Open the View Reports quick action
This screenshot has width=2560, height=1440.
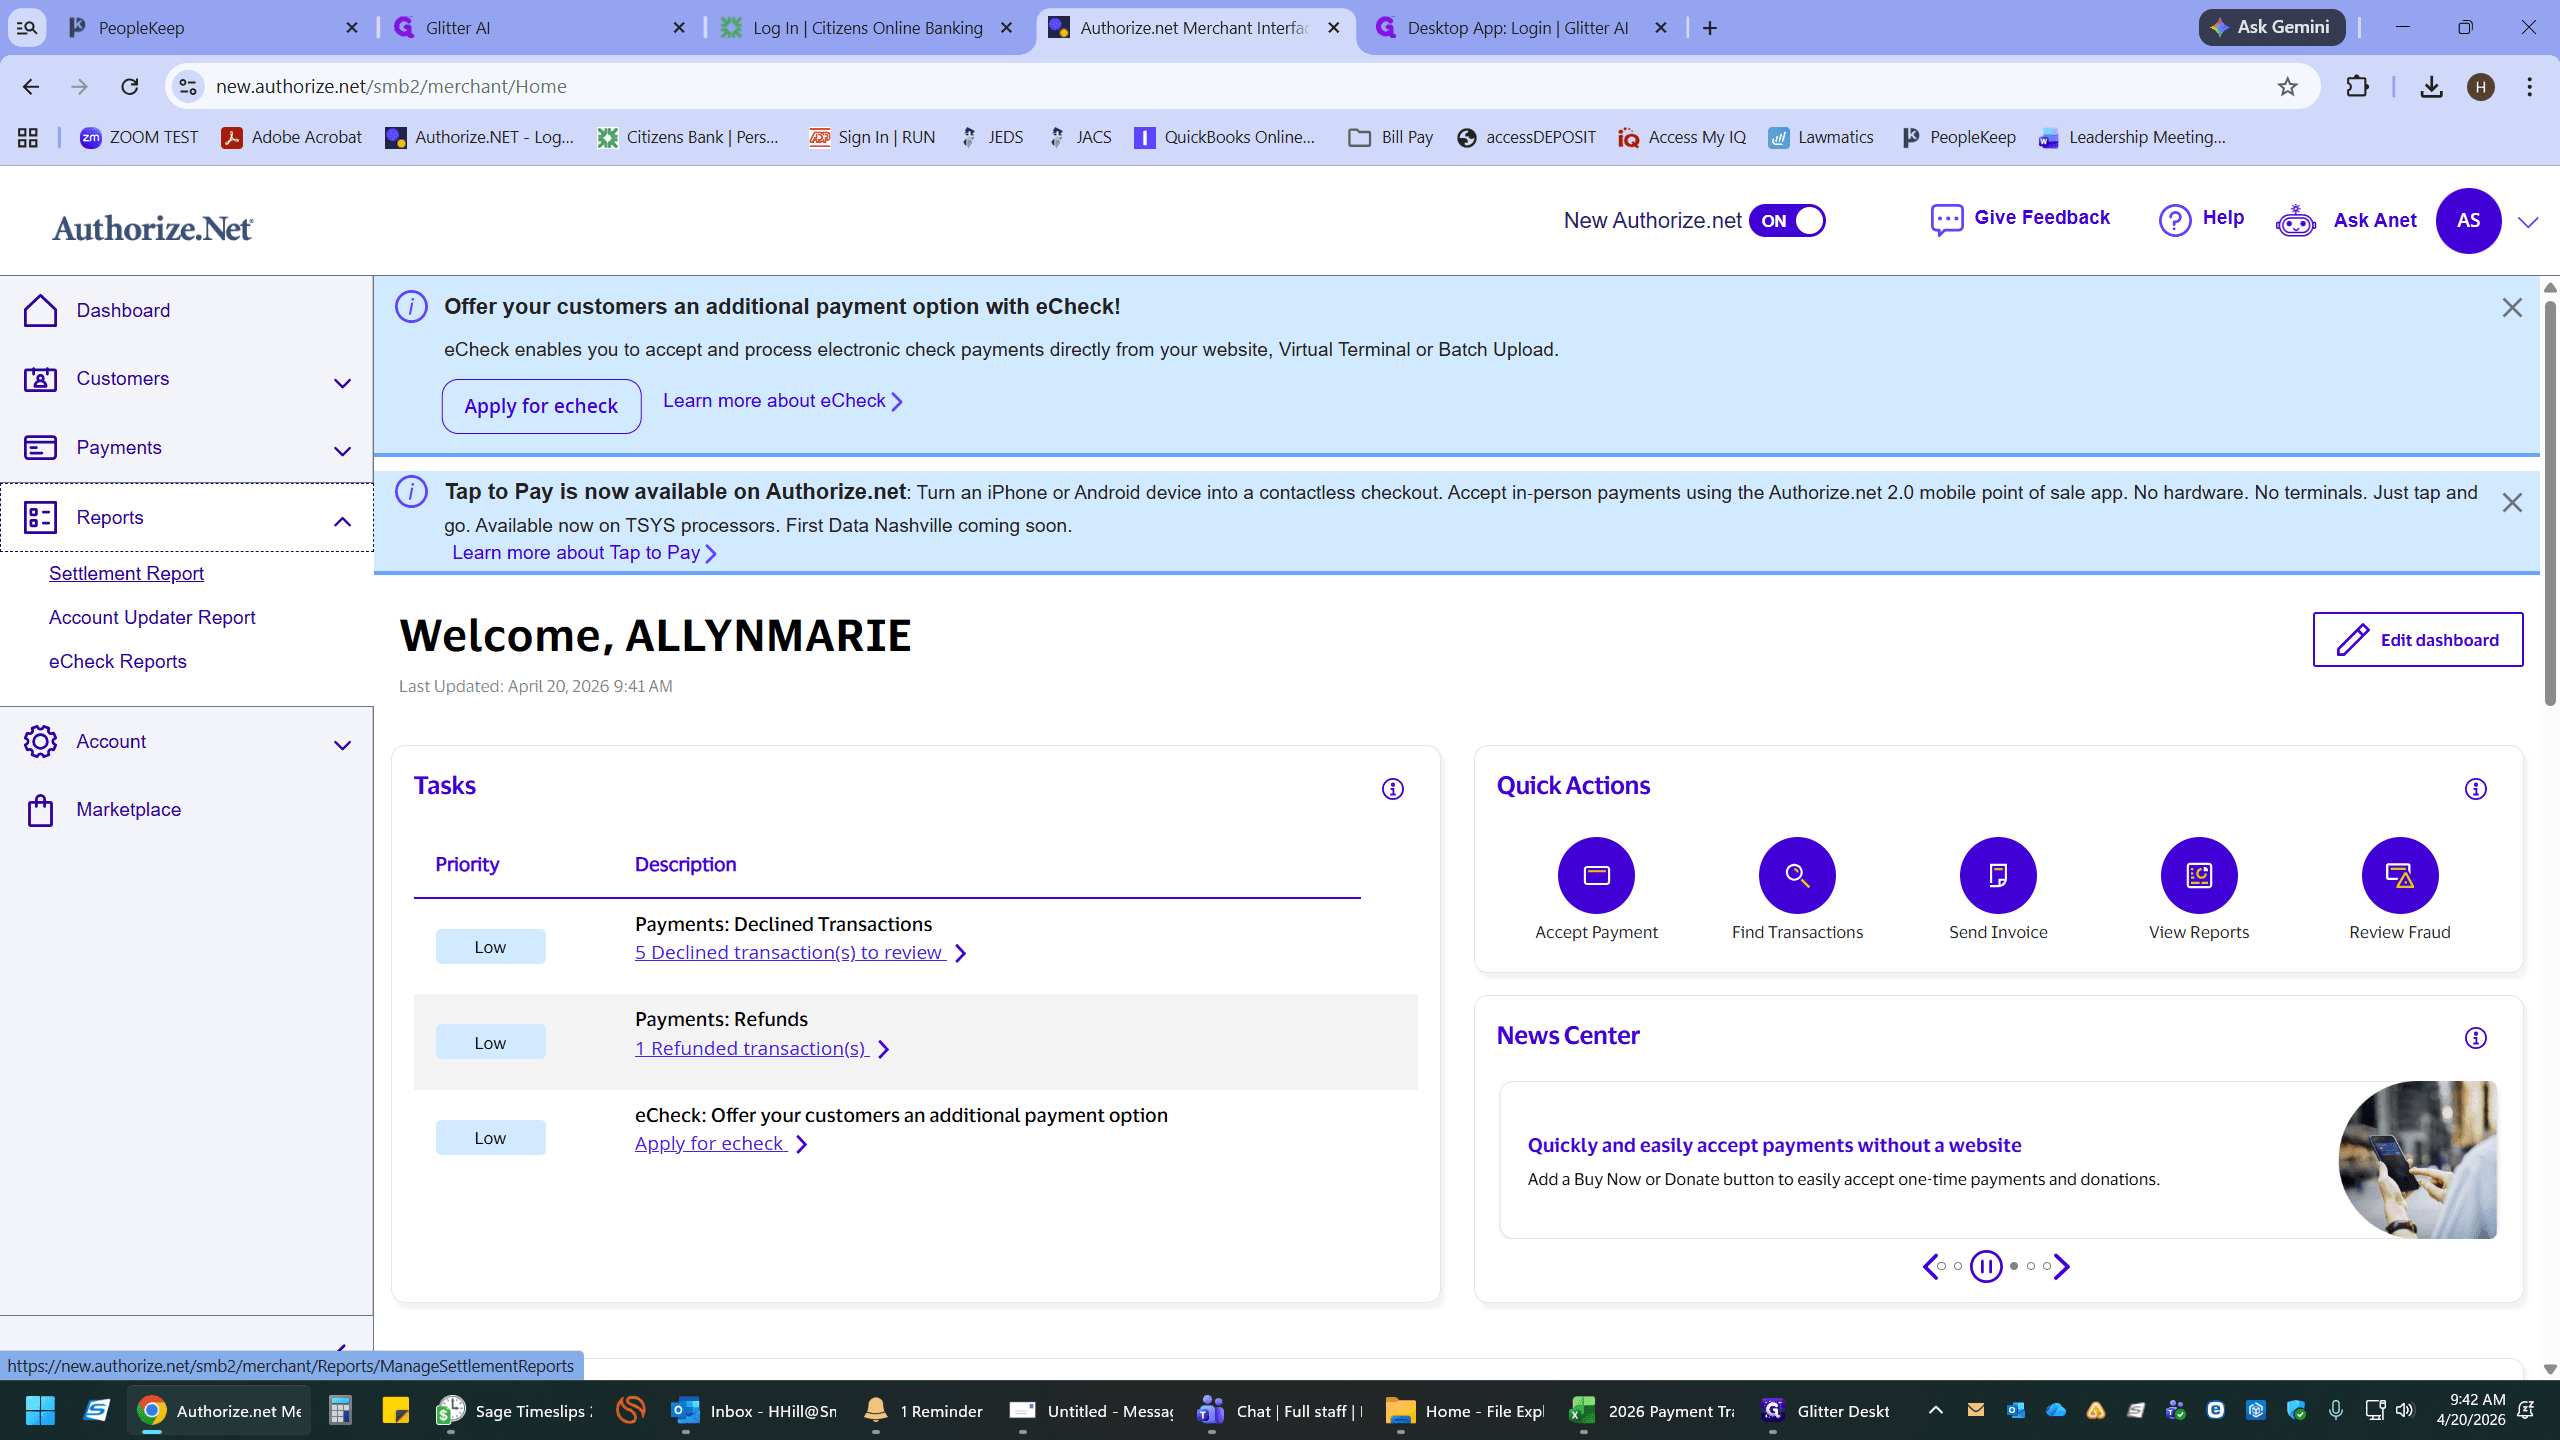[x=2199, y=875]
